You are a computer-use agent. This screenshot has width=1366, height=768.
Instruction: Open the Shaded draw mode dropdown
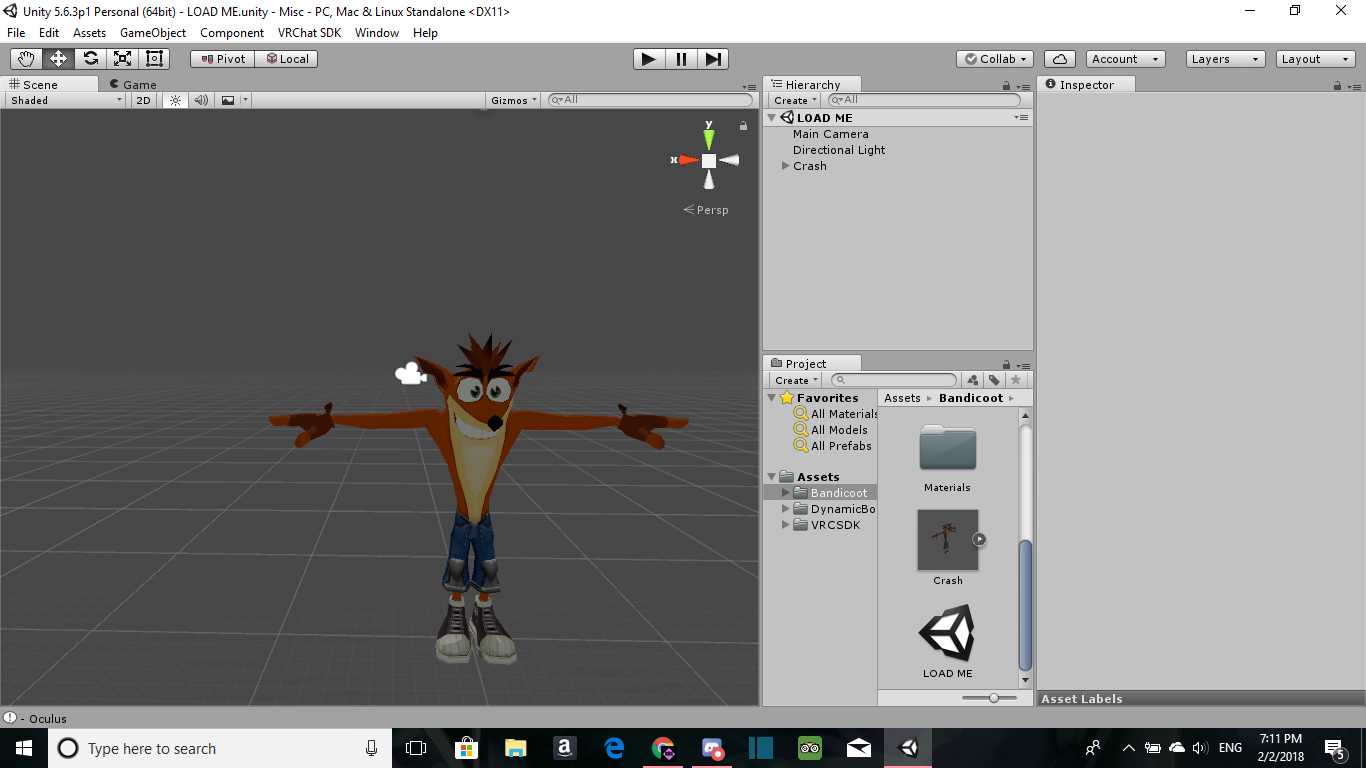66,100
